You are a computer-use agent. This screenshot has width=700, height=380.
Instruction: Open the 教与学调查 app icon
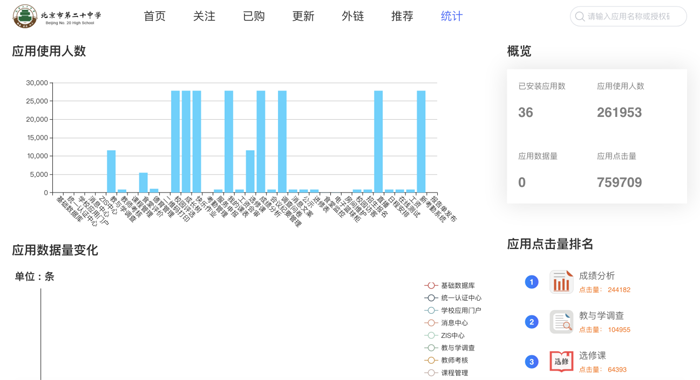click(x=561, y=322)
